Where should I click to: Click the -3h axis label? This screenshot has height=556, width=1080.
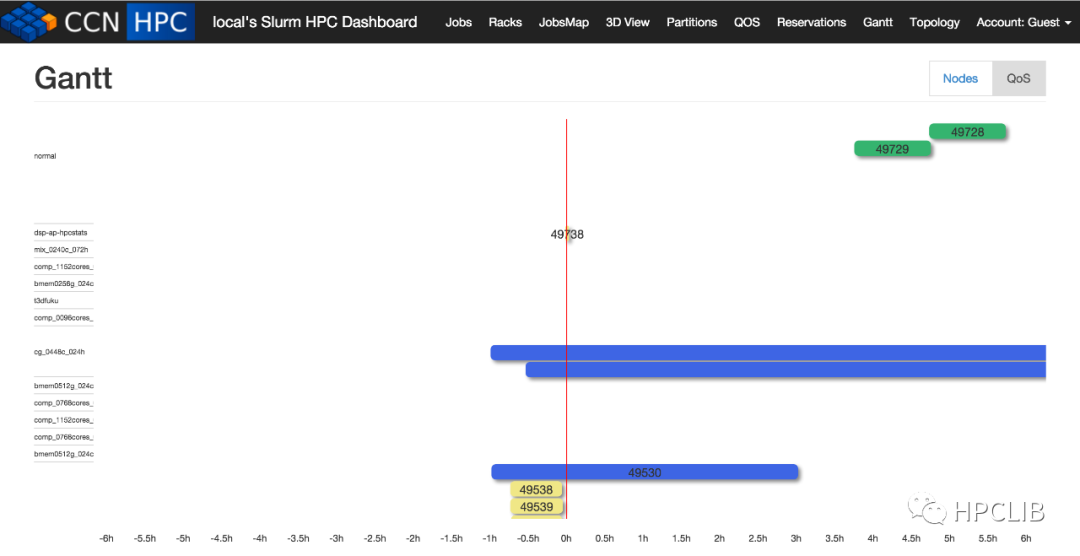(x=336, y=538)
